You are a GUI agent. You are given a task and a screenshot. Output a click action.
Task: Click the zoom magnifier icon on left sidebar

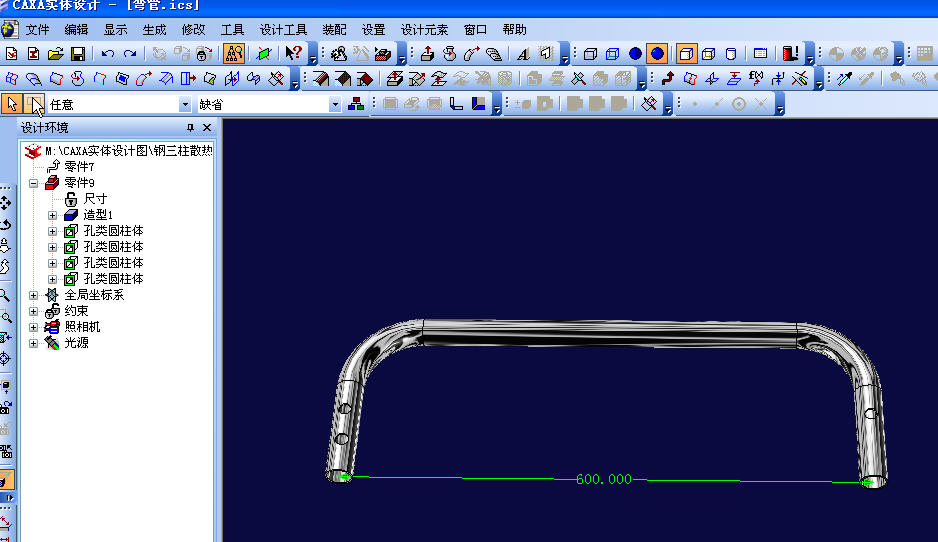(5, 295)
